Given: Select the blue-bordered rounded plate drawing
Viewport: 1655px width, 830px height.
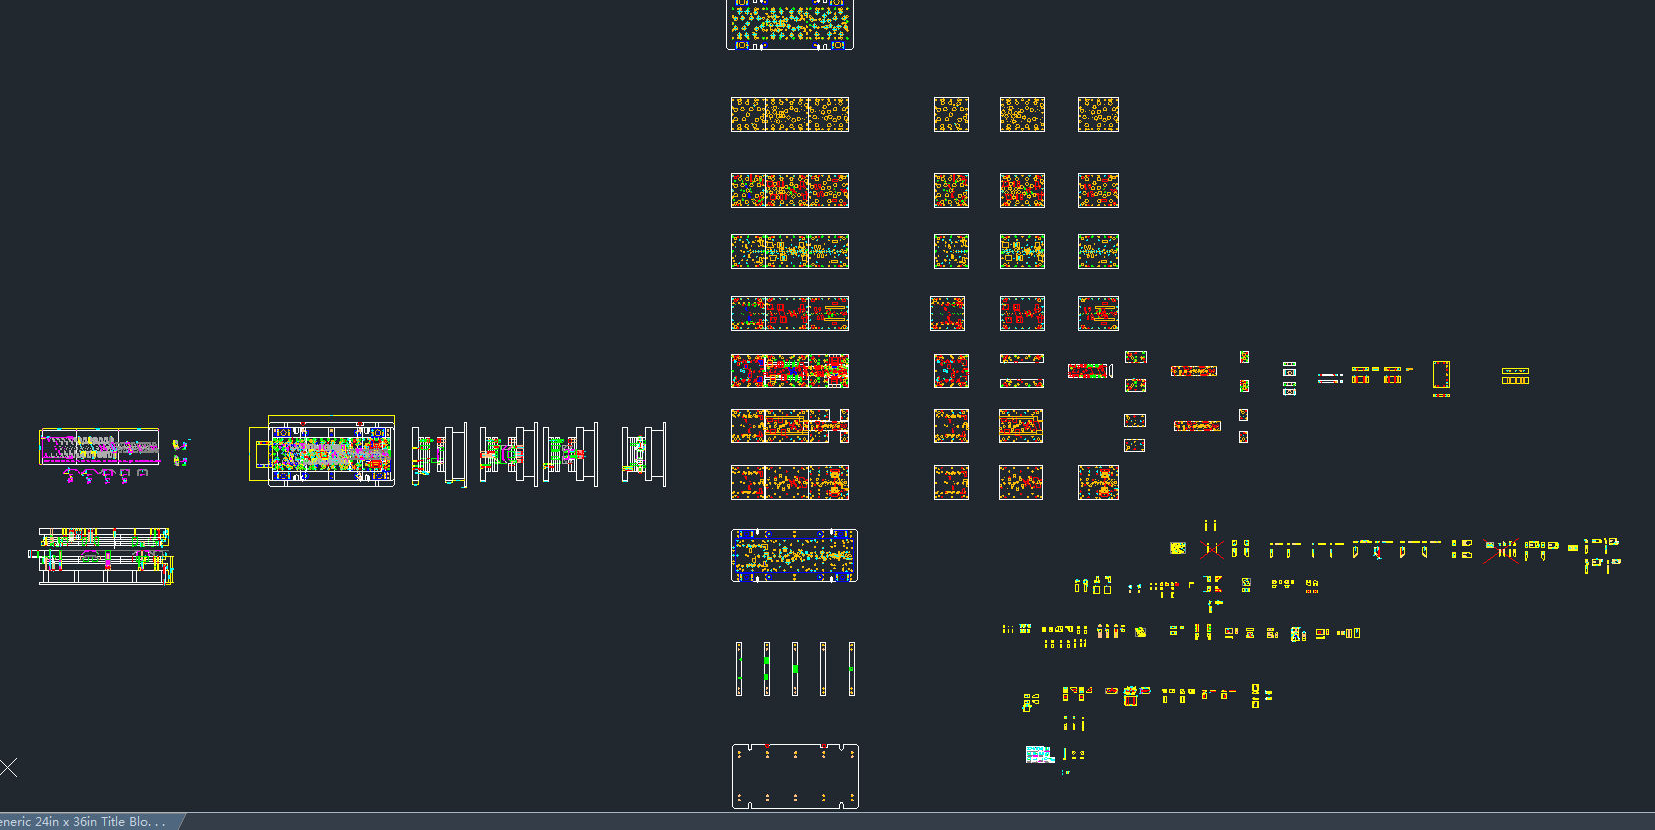Looking at the screenshot, I should point(794,555).
